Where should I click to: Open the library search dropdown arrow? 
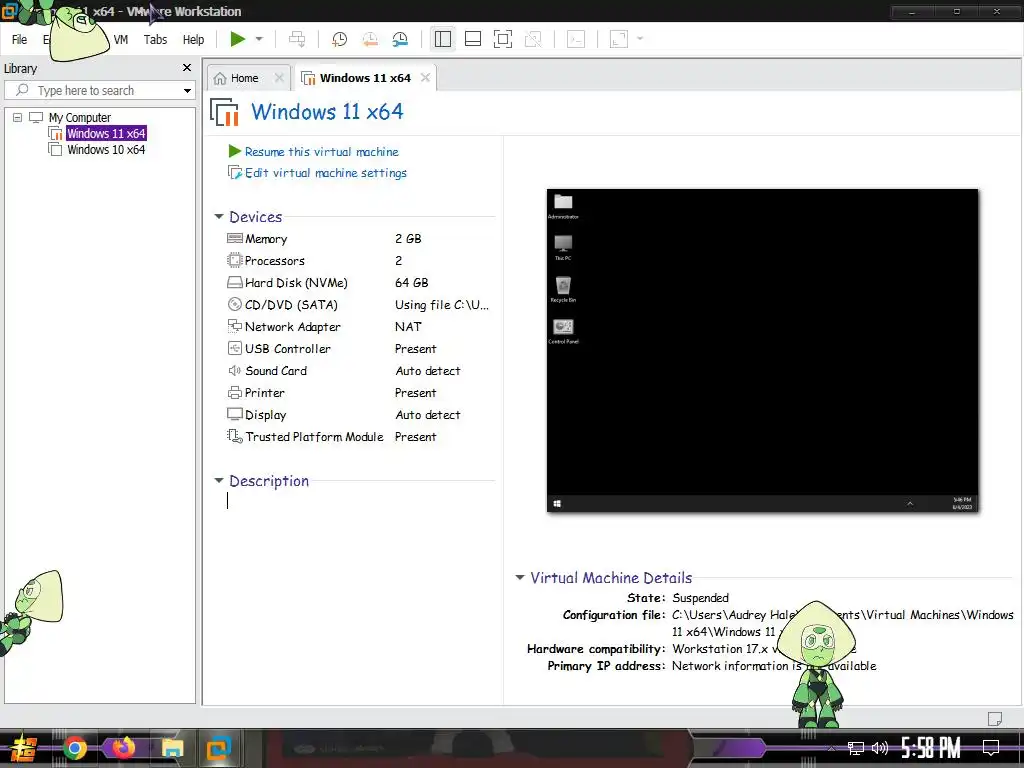pos(187,91)
